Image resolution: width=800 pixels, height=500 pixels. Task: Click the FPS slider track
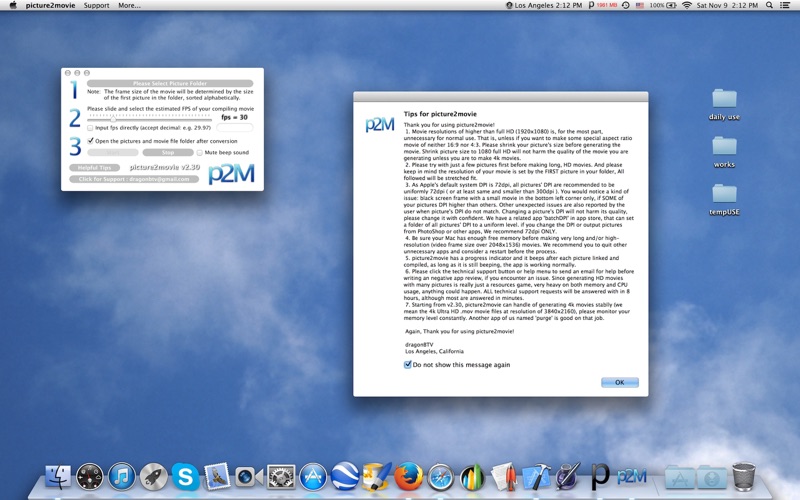[x=149, y=119]
